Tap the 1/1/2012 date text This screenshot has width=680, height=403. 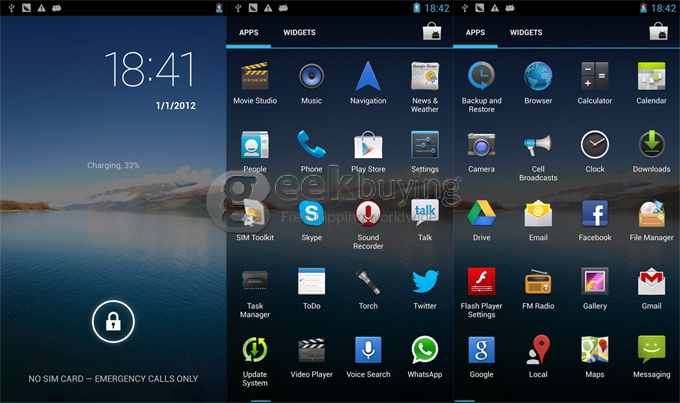pos(176,105)
